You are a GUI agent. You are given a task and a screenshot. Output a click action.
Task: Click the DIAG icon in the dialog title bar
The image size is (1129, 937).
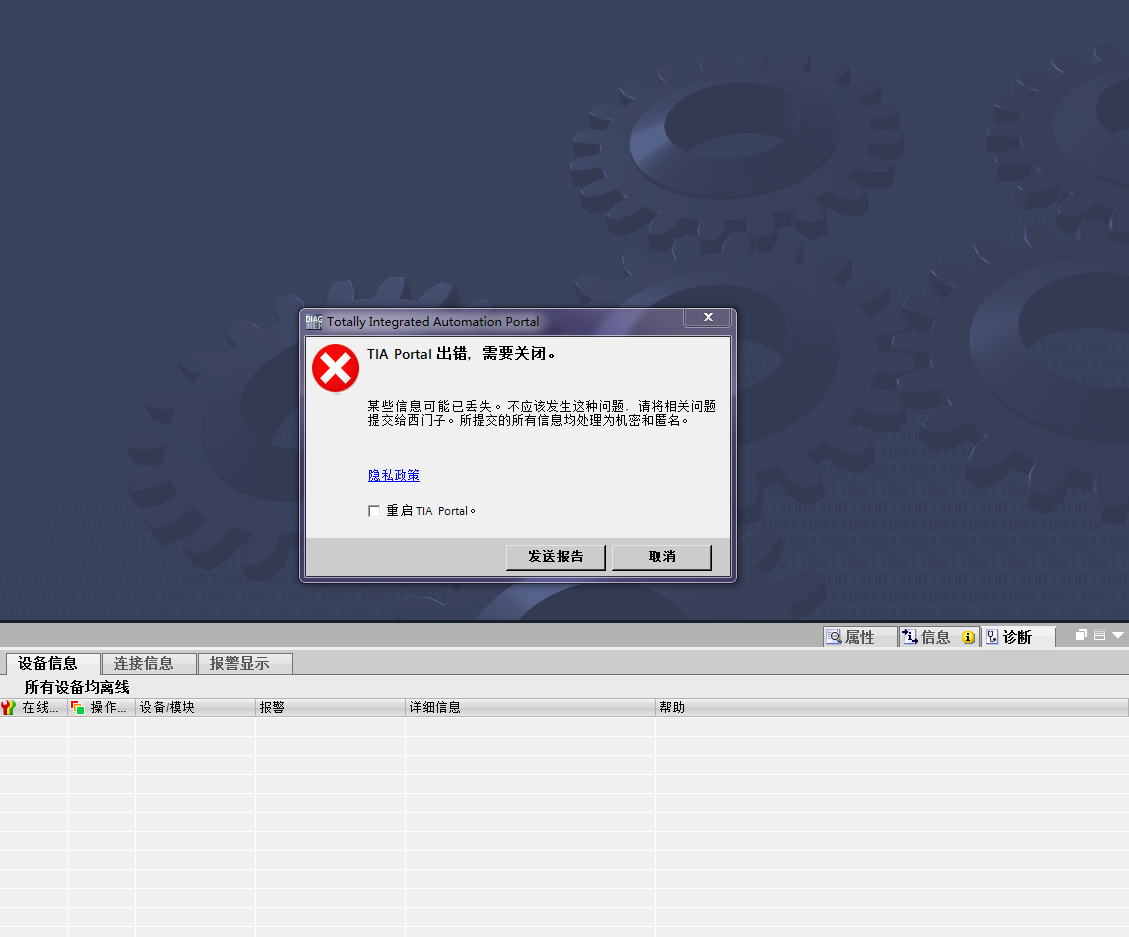[x=314, y=322]
